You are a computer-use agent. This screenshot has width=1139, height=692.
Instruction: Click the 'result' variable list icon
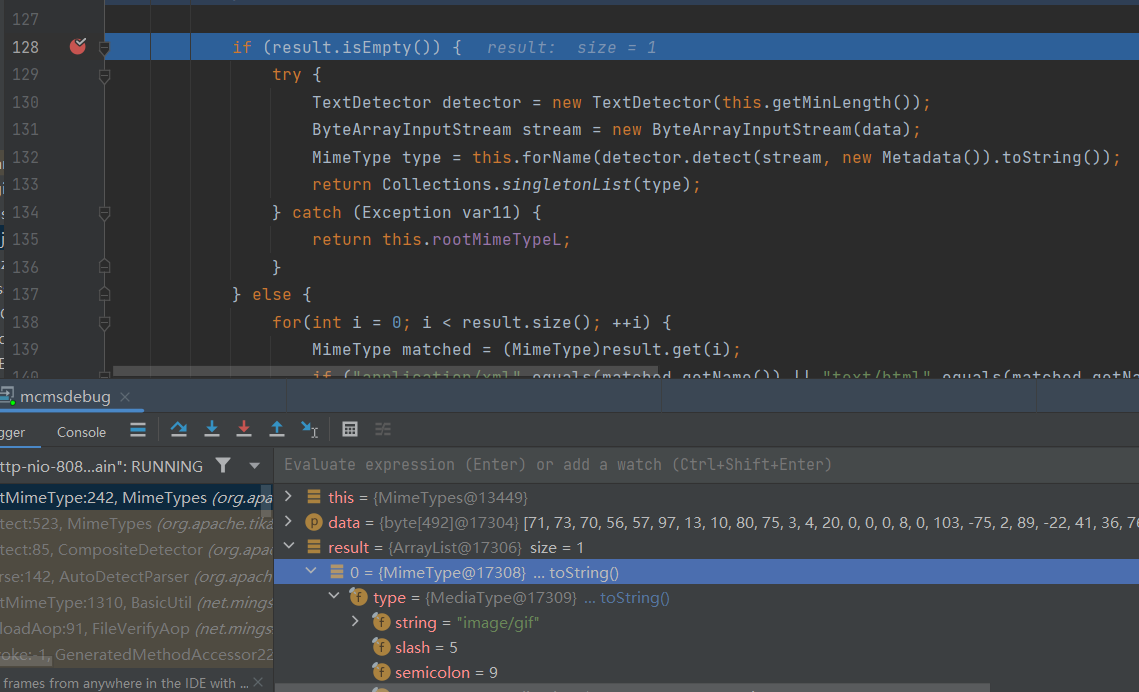(314, 547)
